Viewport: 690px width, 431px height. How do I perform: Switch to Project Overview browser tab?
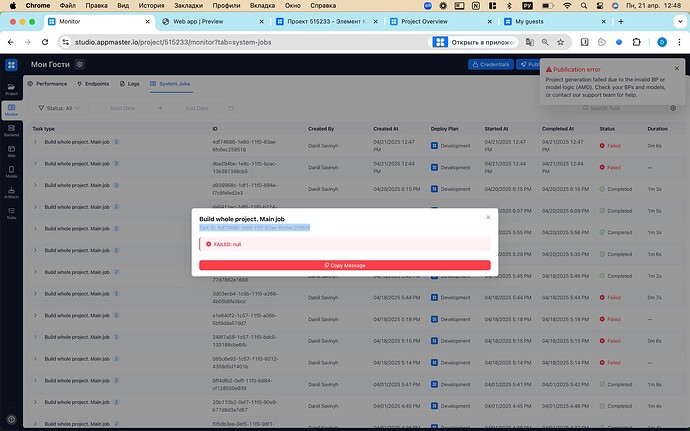440,21
